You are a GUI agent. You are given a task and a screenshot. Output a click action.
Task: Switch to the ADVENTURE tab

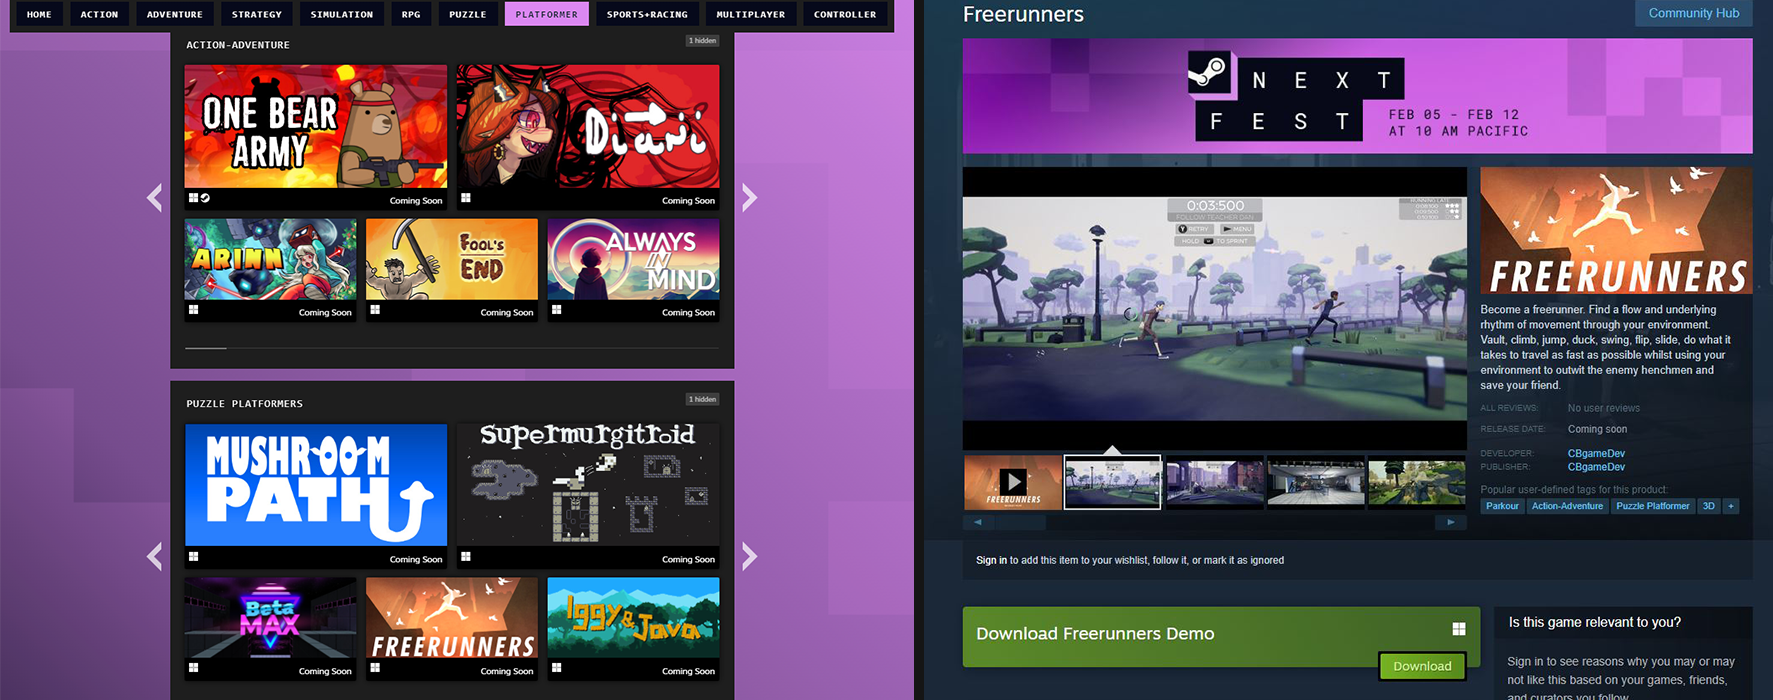175,14
